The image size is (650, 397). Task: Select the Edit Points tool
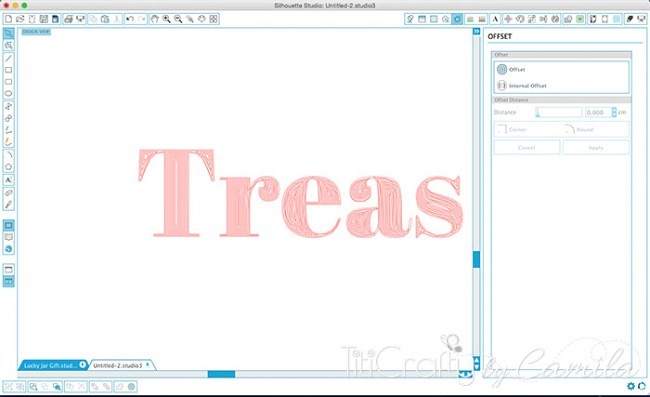[8, 45]
